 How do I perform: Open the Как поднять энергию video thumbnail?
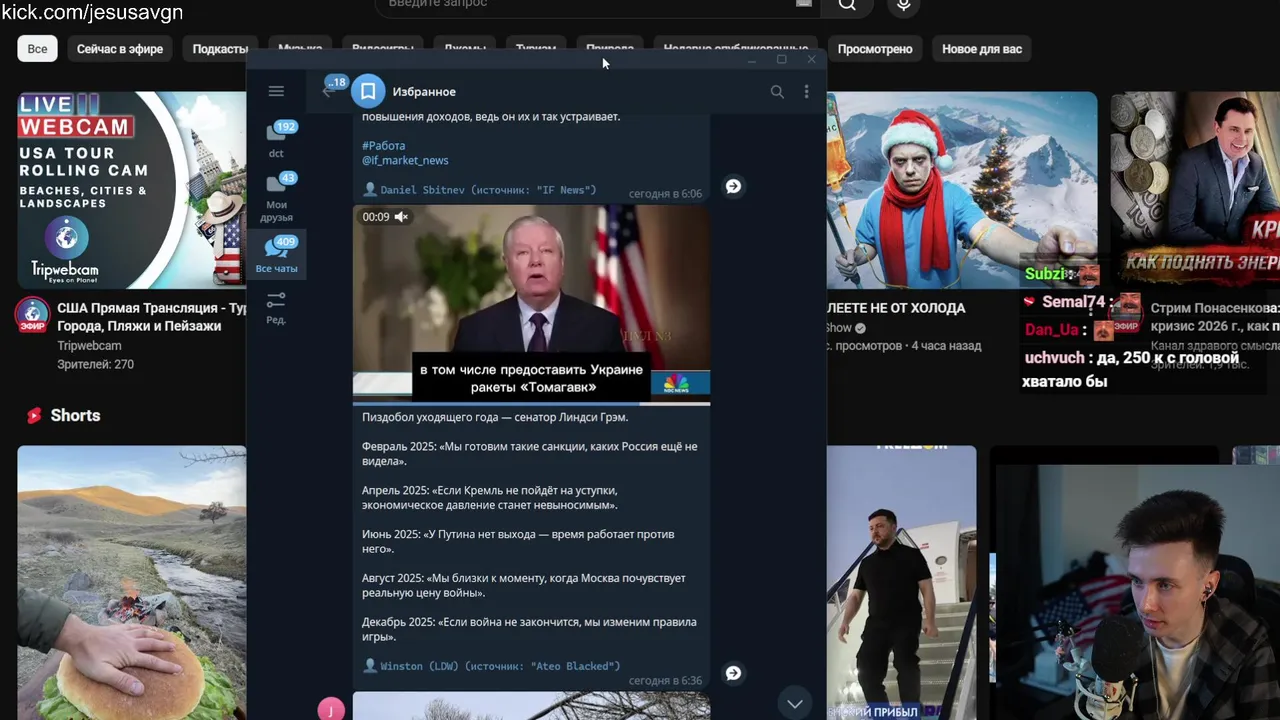point(1195,190)
